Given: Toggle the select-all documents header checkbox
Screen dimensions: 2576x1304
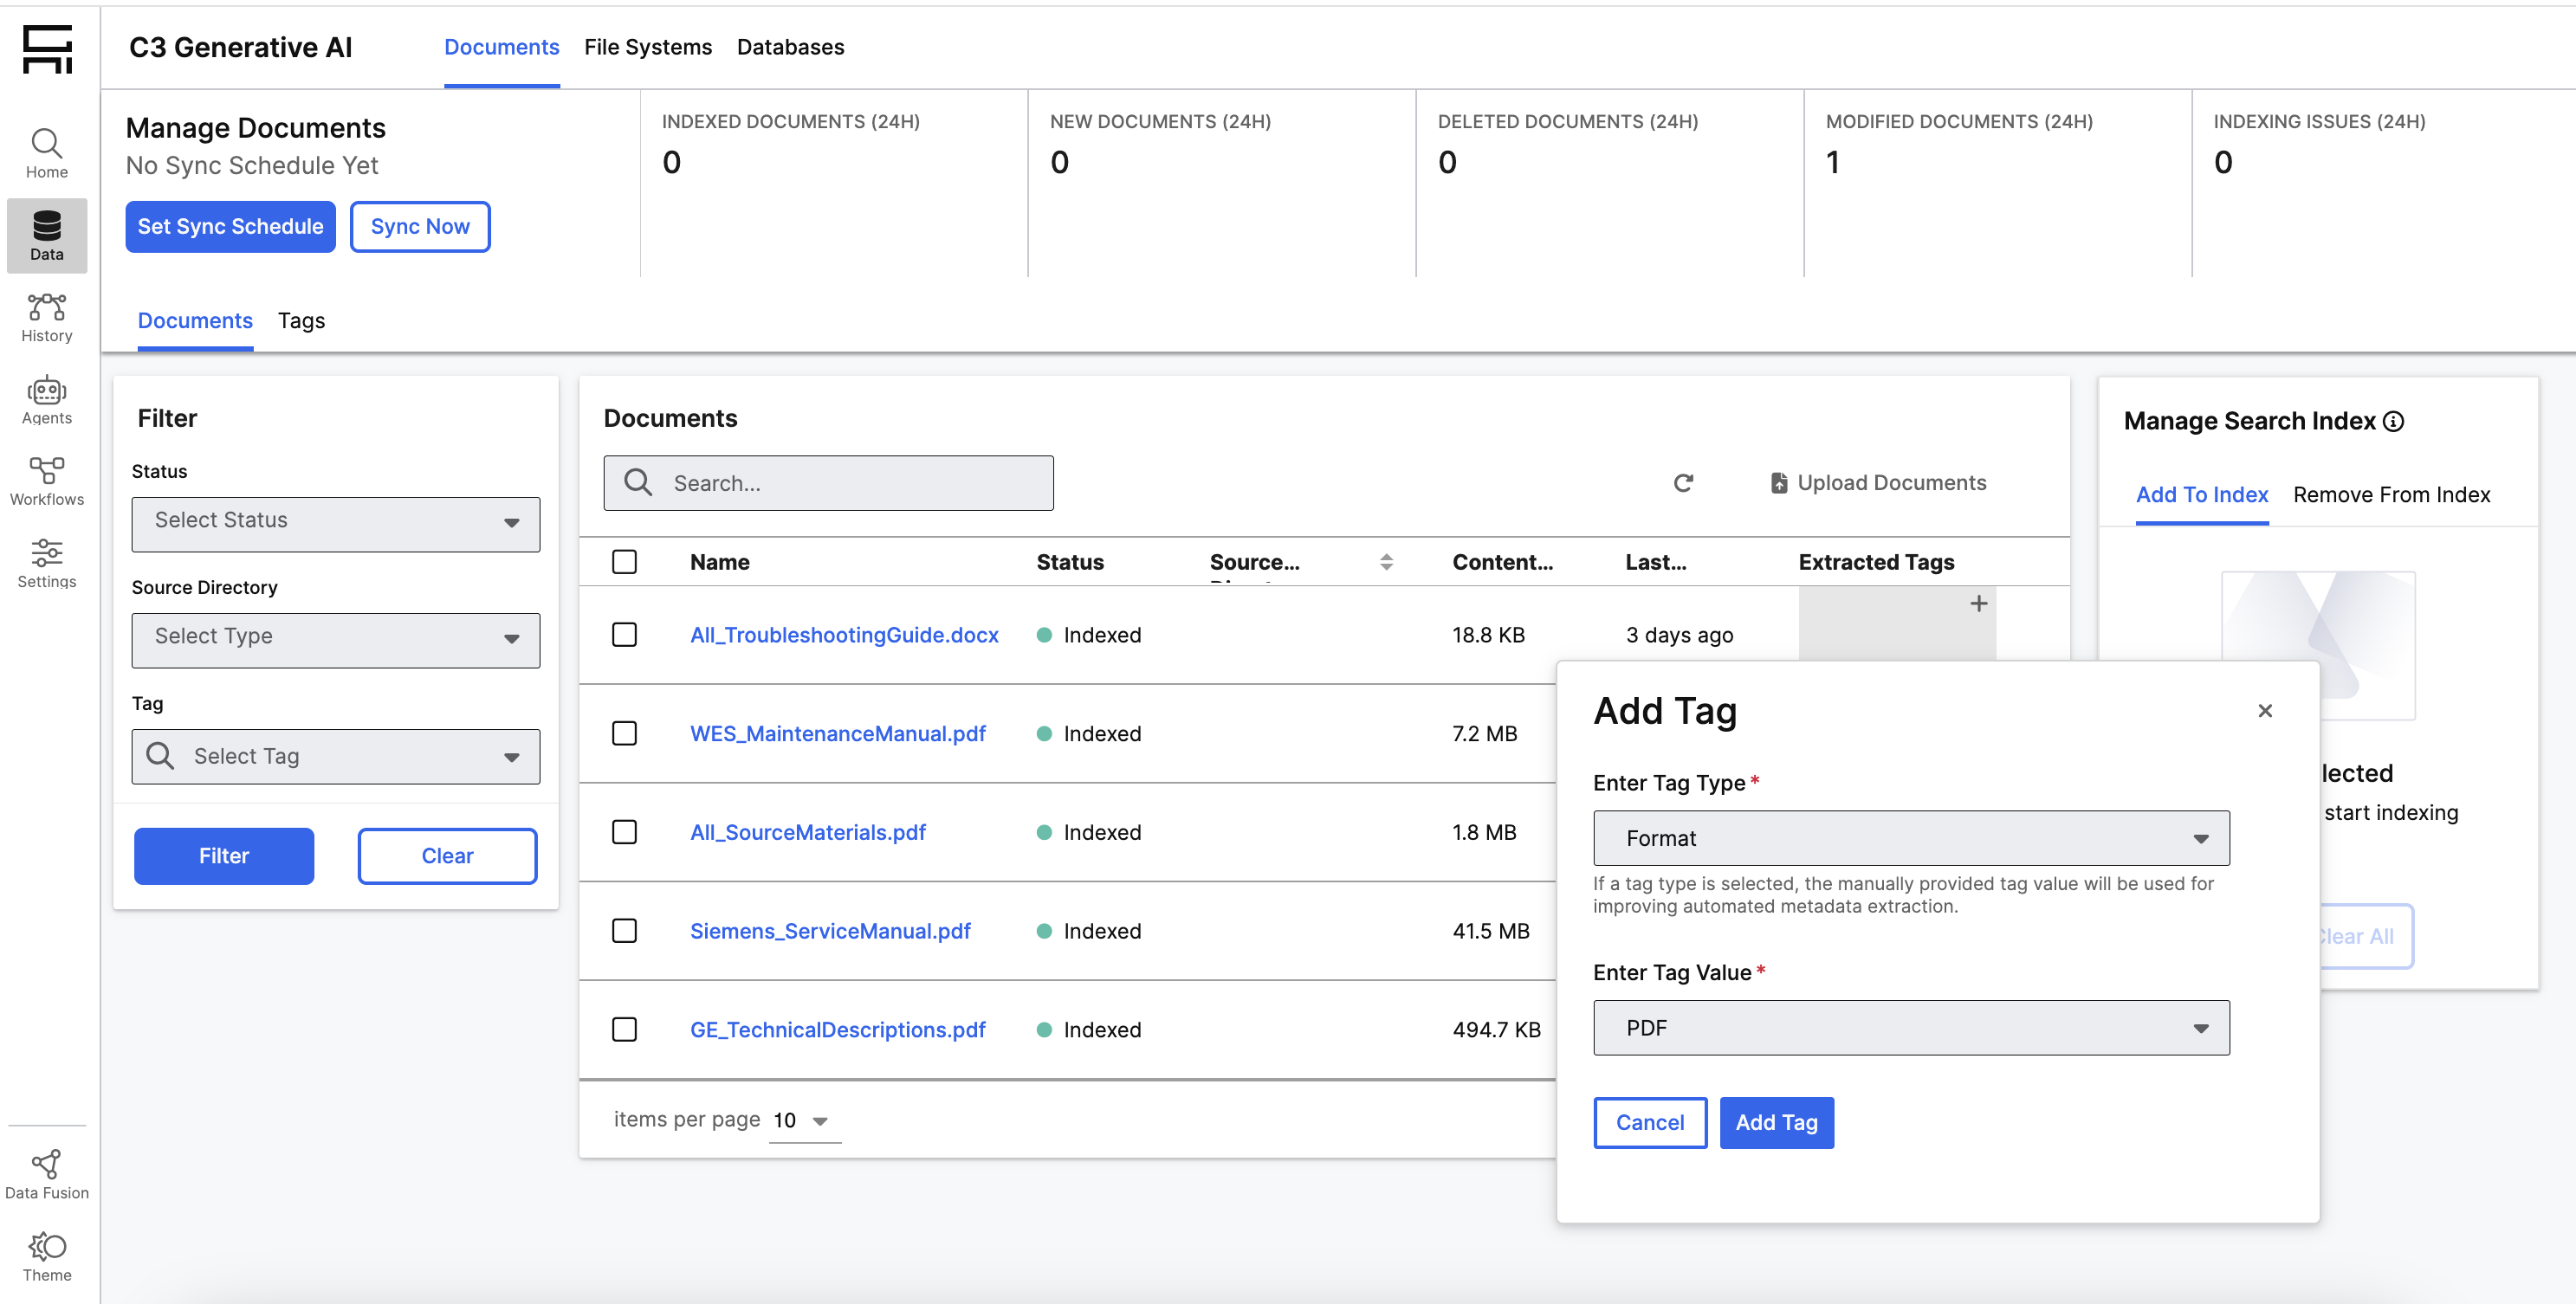Looking at the screenshot, I should pyautogui.click(x=624, y=562).
